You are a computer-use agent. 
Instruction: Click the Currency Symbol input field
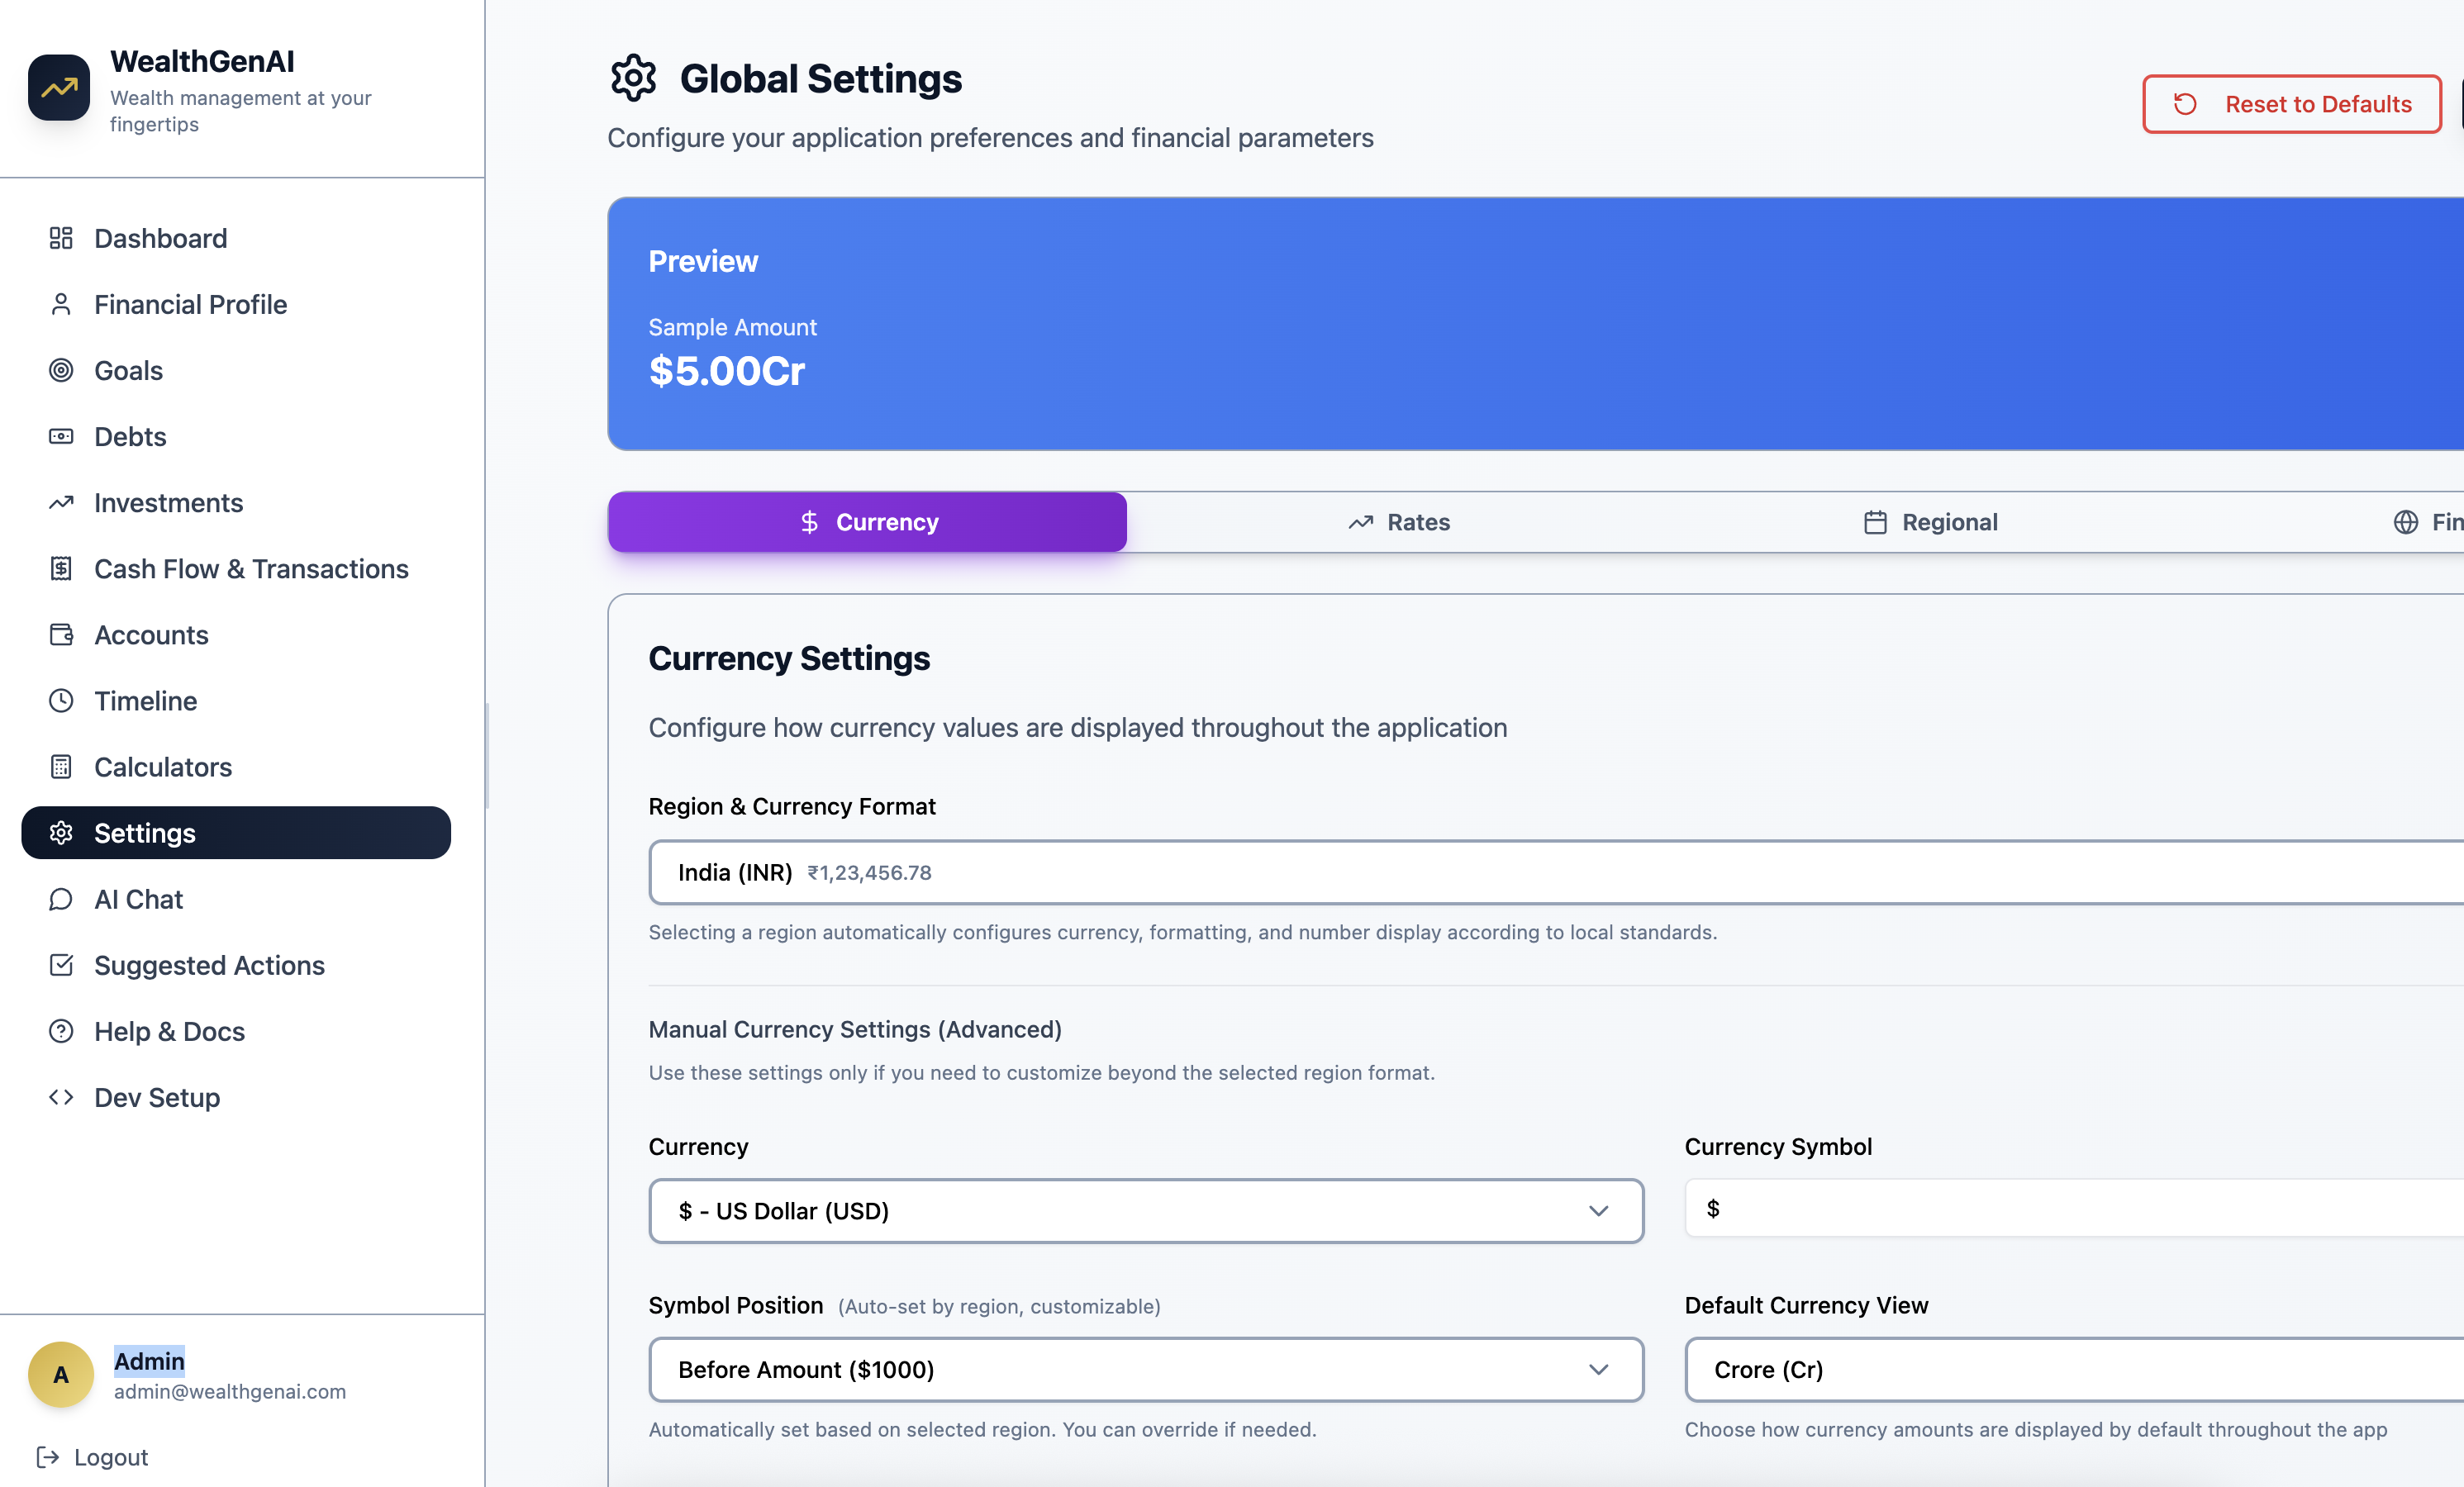[2070, 1209]
